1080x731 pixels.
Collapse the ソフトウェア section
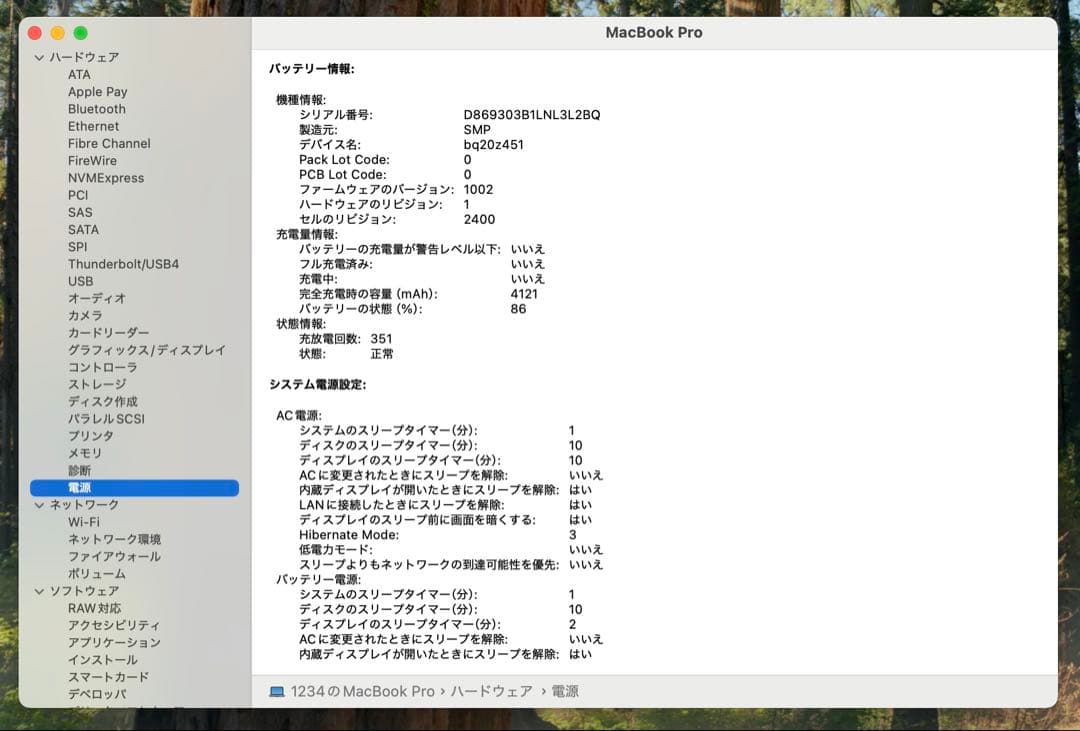coord(39,591)
